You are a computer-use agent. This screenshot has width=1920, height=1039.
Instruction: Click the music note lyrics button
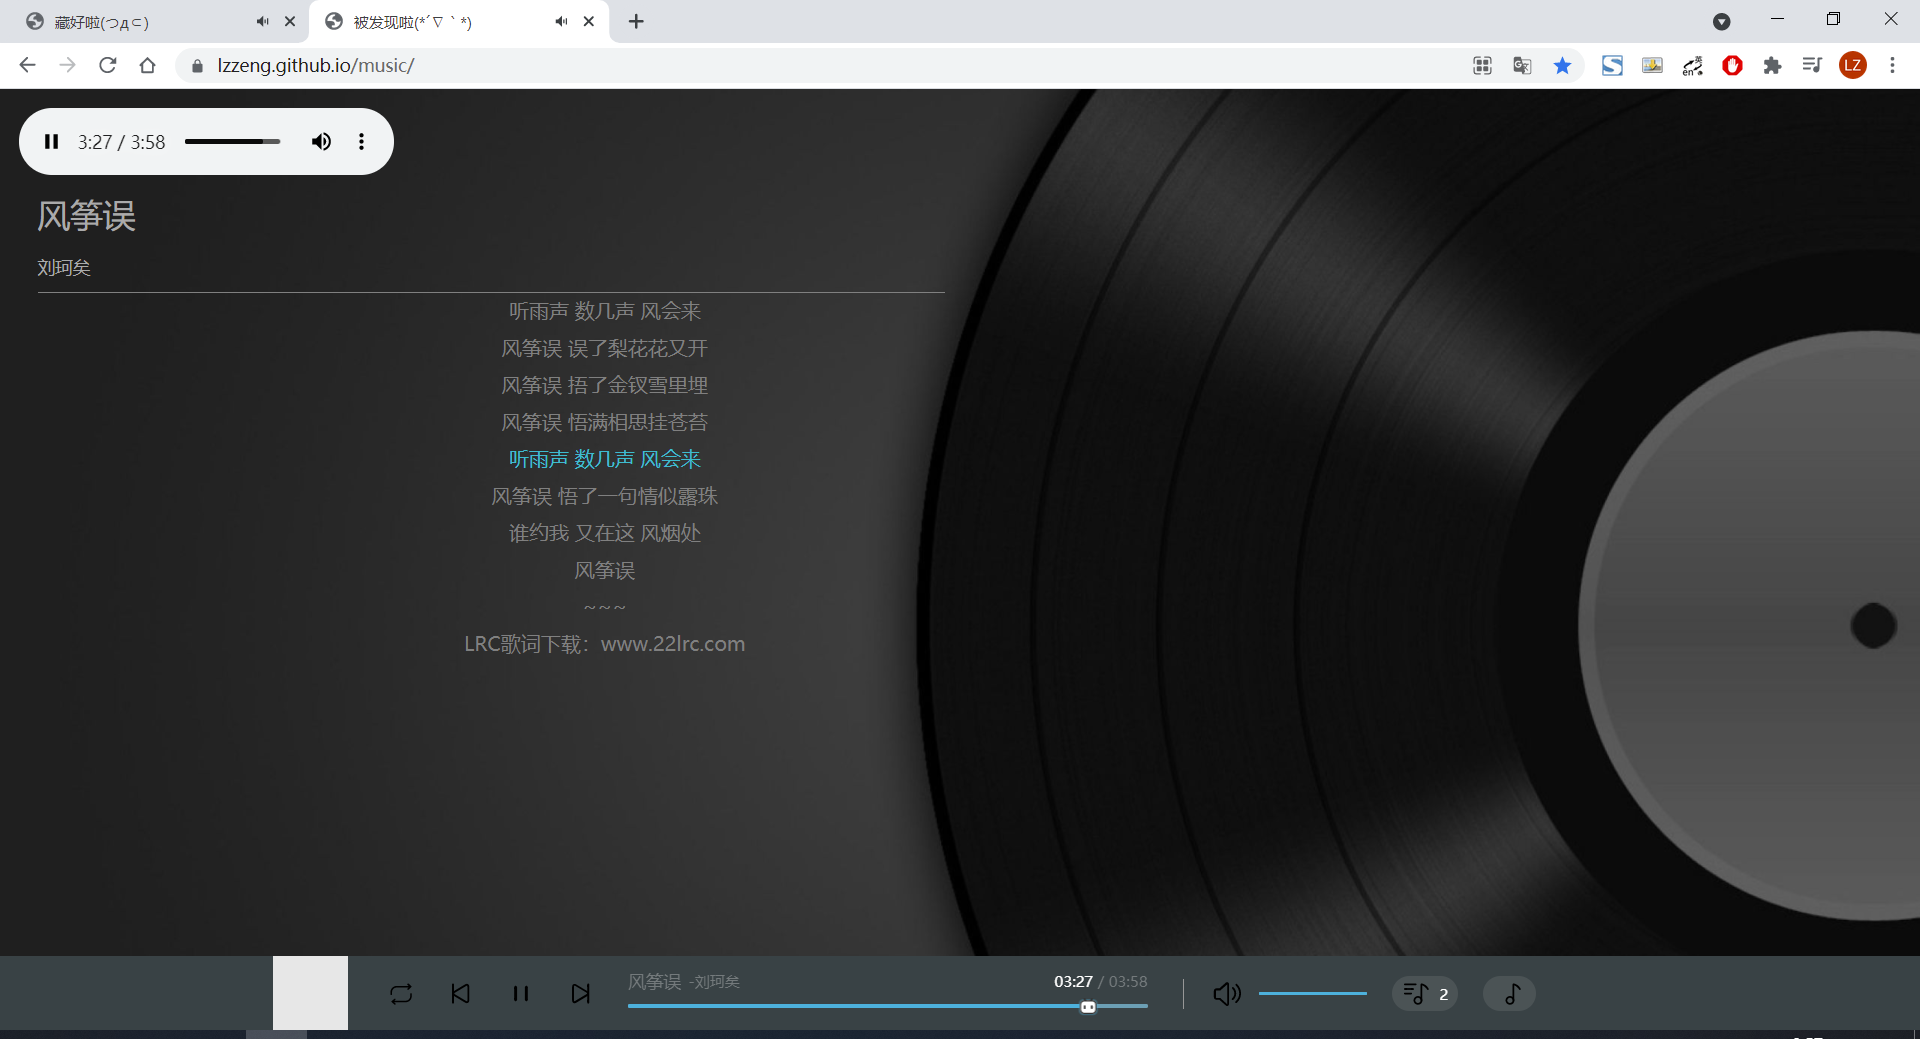click(1509, 994)
